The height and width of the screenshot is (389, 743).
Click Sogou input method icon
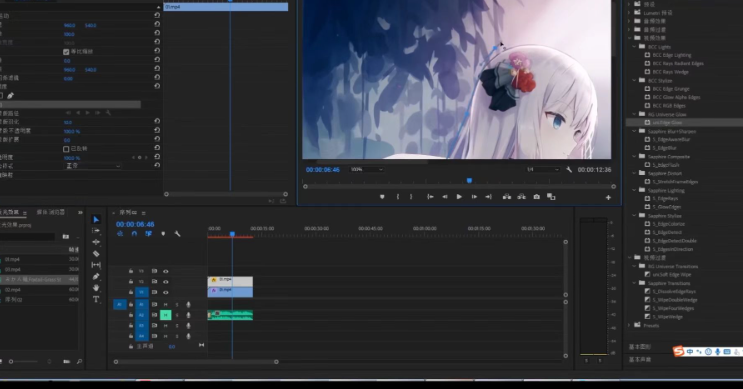coord(679,352)
